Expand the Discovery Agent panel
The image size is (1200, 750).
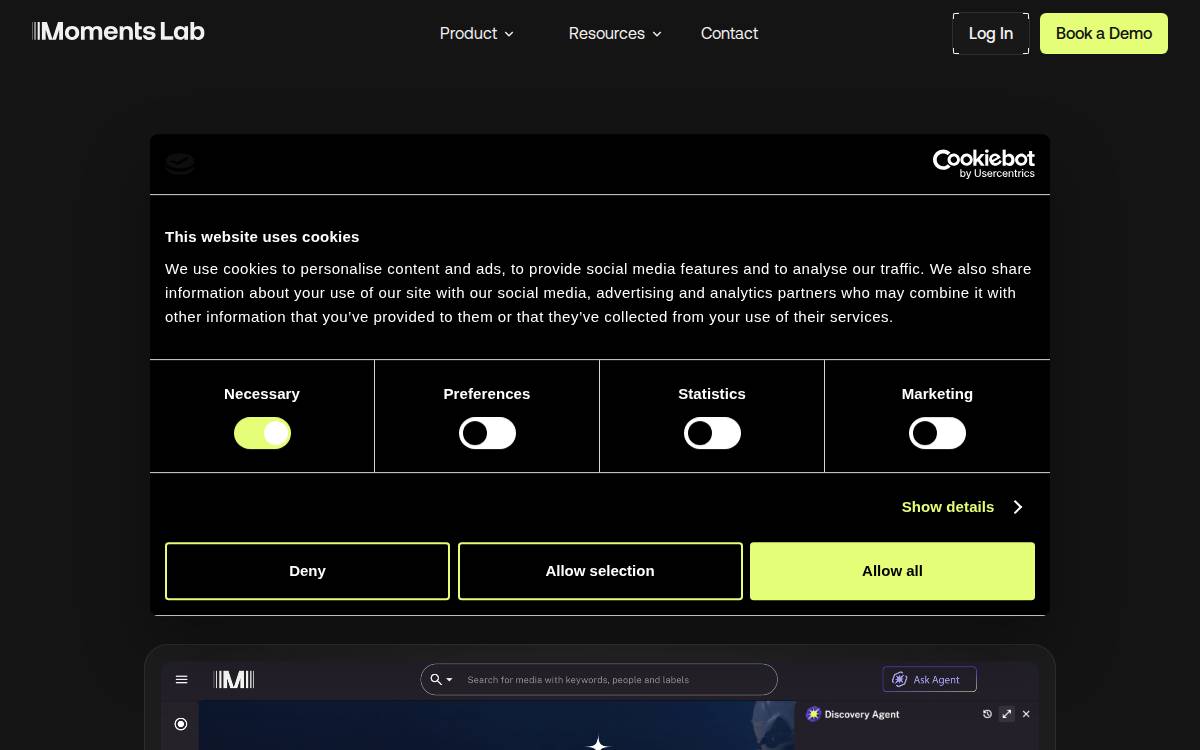click(1007, 714)
